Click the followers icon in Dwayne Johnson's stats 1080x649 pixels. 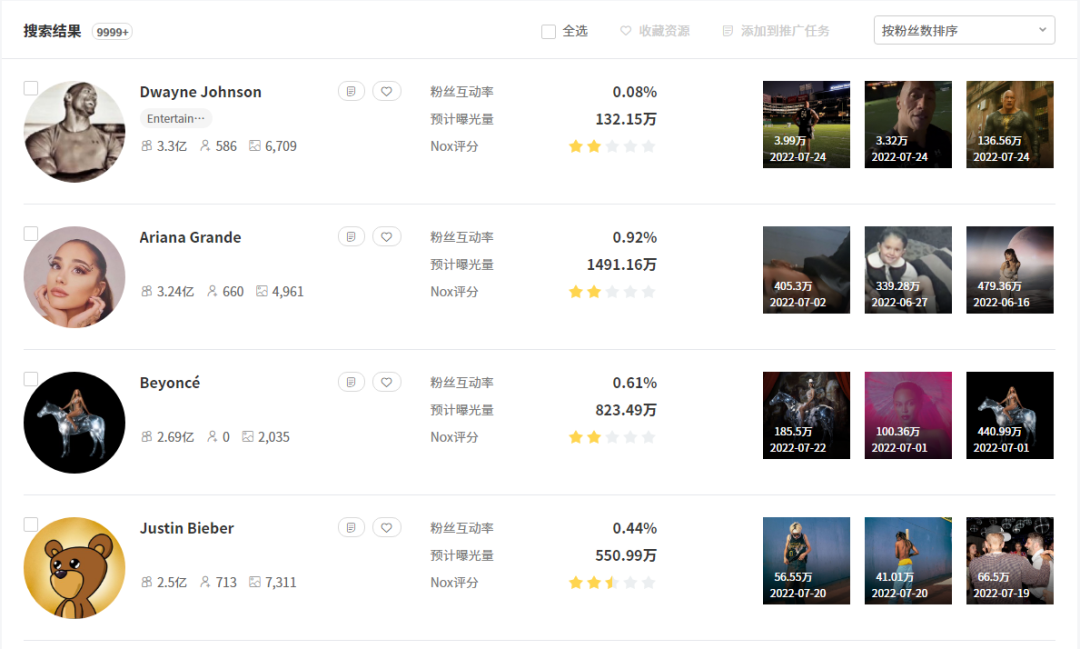pyautogui.click(x=147, y=146)
